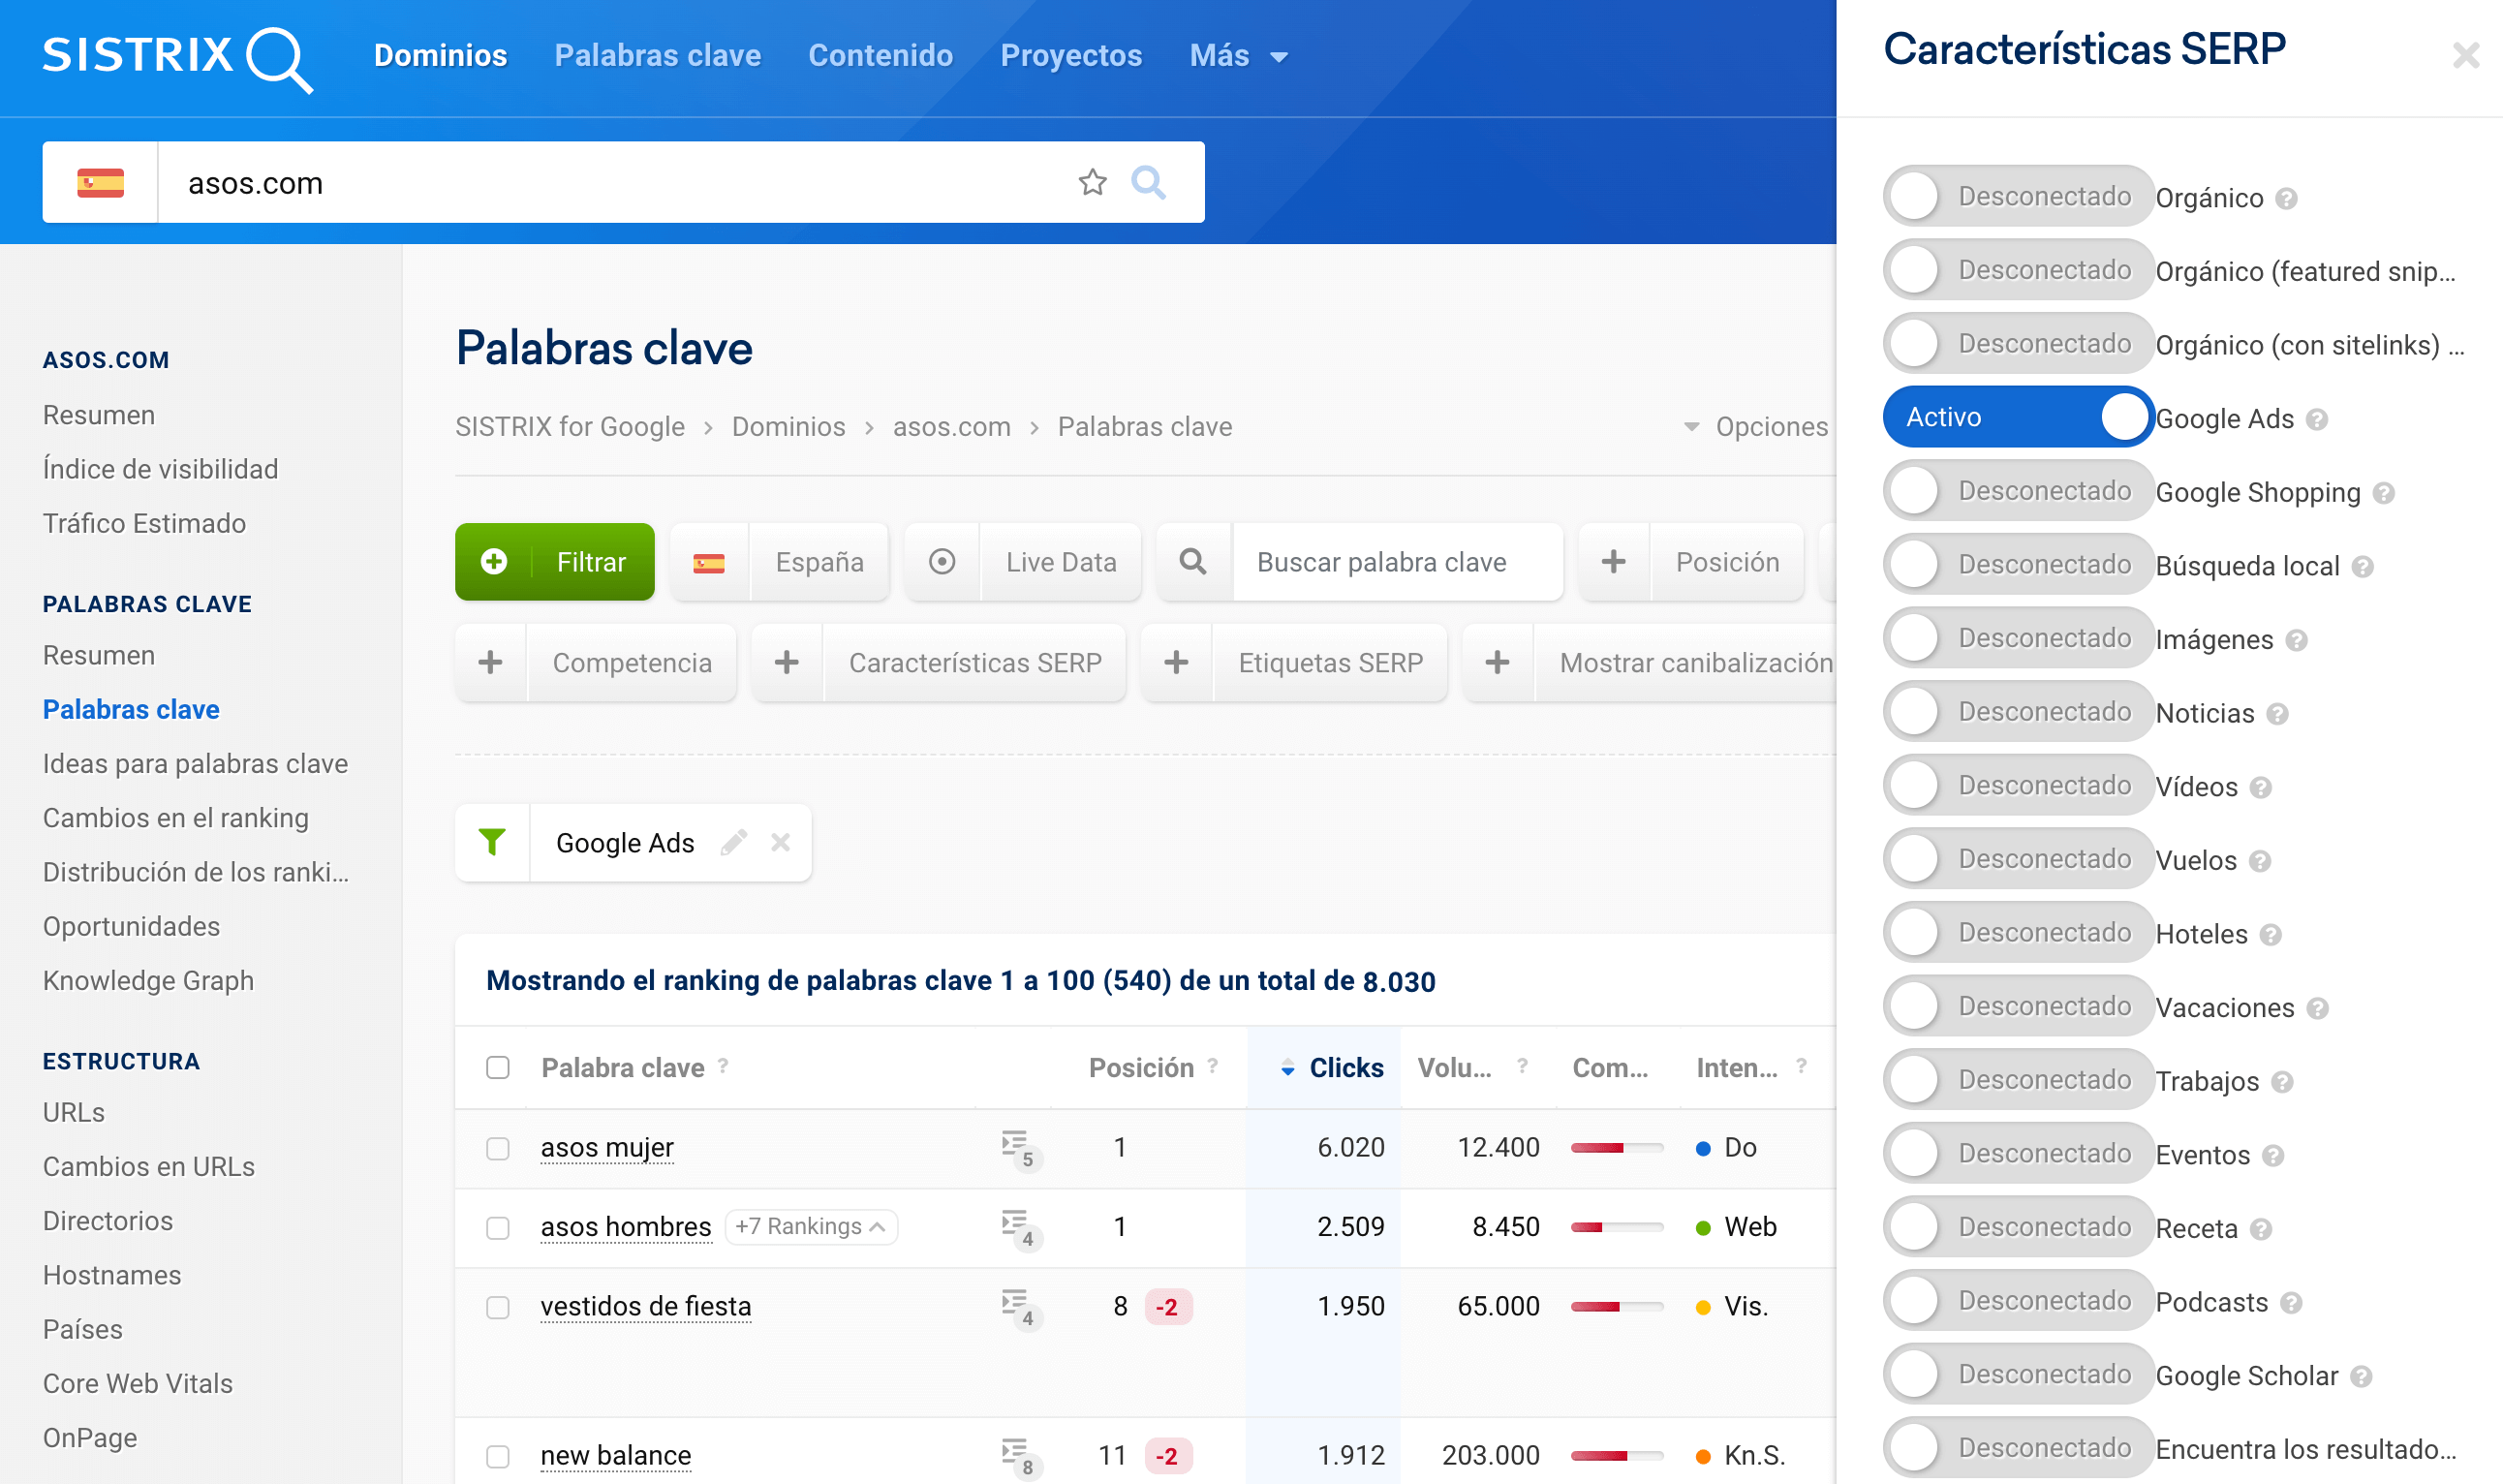
Task: Collapse the +7 Rankings expander
Action: pyautogui.click(x=810, y=1226)
